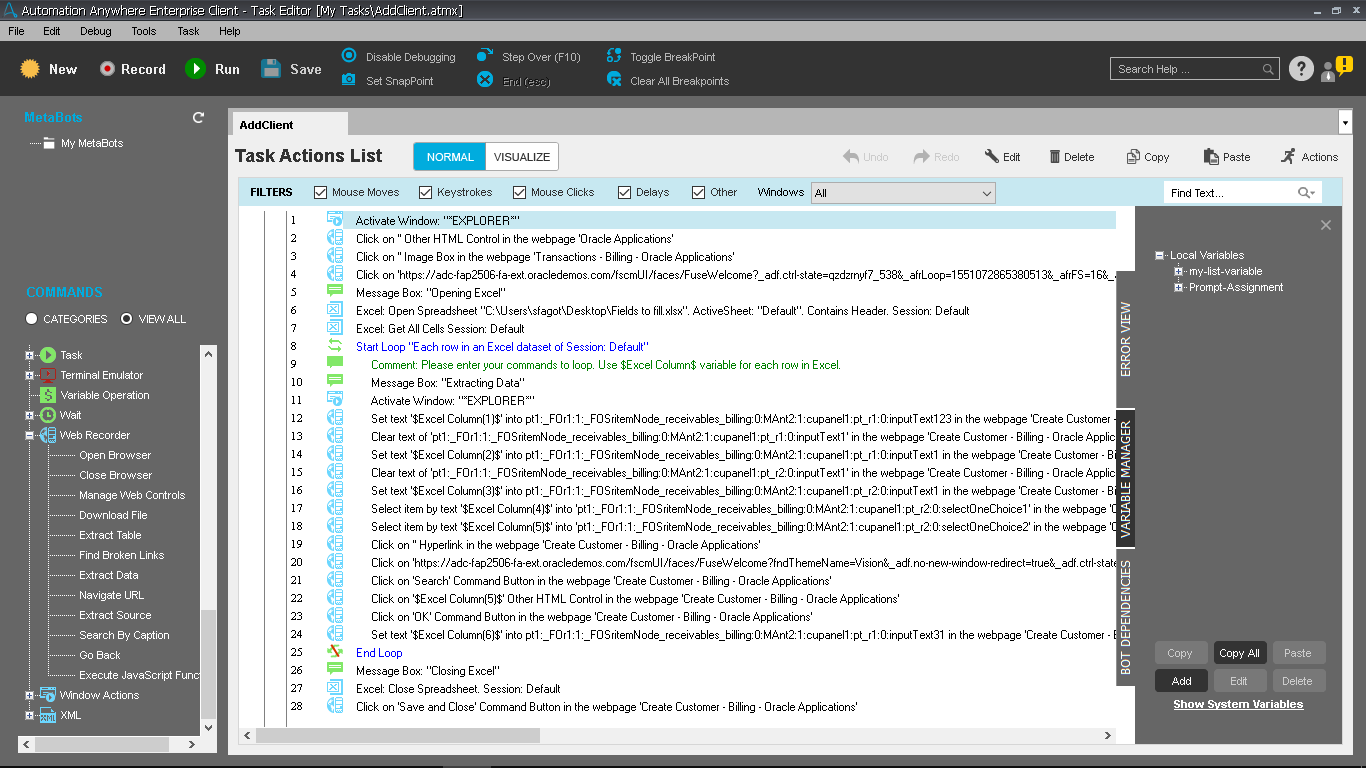Expand the my-list-variable node

click(x=1179, y=271)
